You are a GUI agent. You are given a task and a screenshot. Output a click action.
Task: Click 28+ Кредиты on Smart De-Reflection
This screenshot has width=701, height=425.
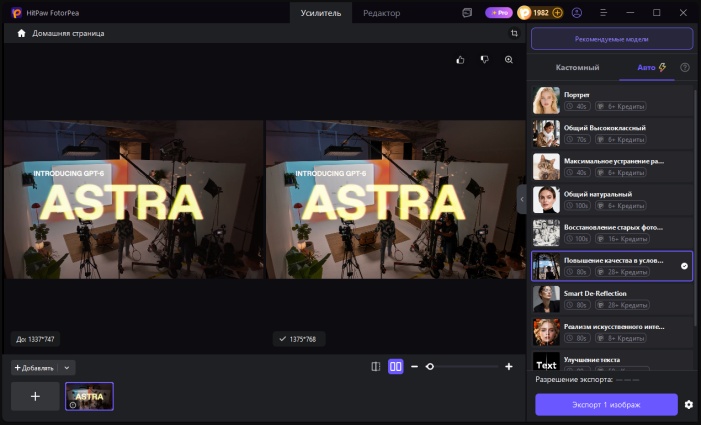pyautogui.click(x=622, y=305)
